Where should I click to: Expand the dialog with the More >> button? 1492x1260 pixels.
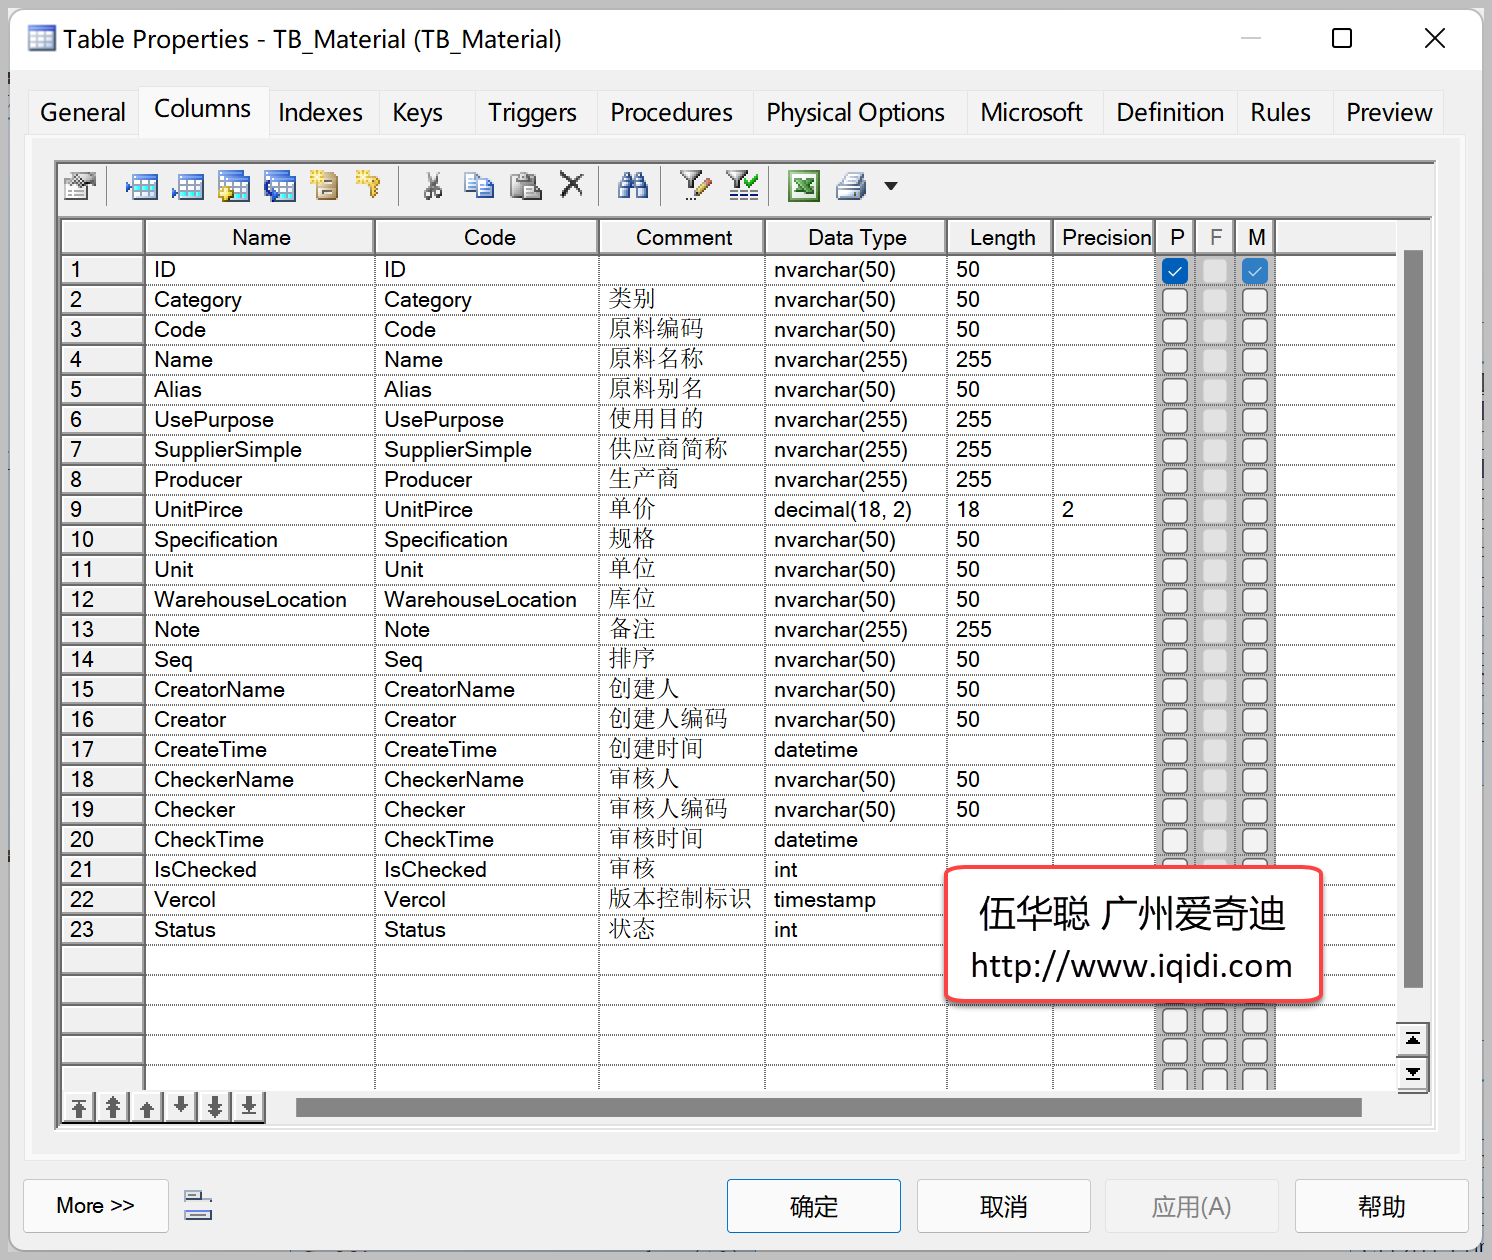coord(96,1206)
